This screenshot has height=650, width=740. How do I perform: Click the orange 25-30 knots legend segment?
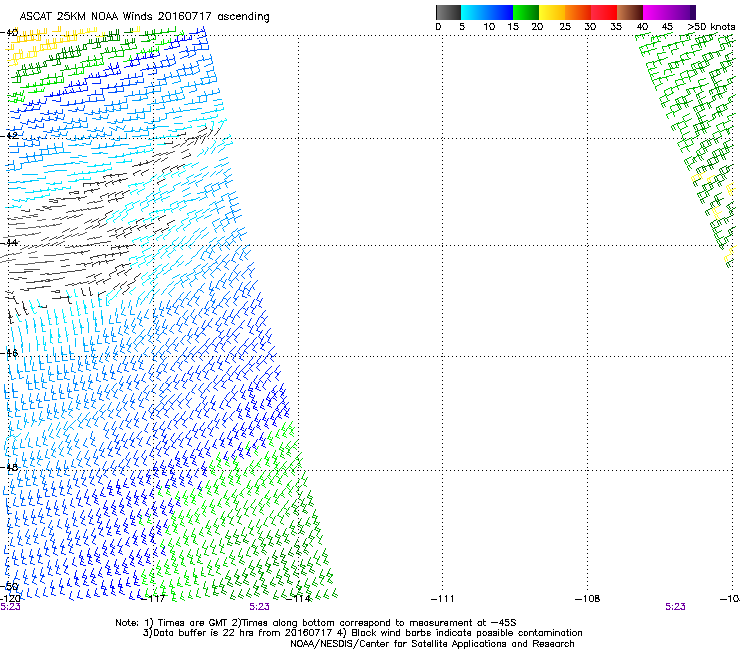[578, 12]
